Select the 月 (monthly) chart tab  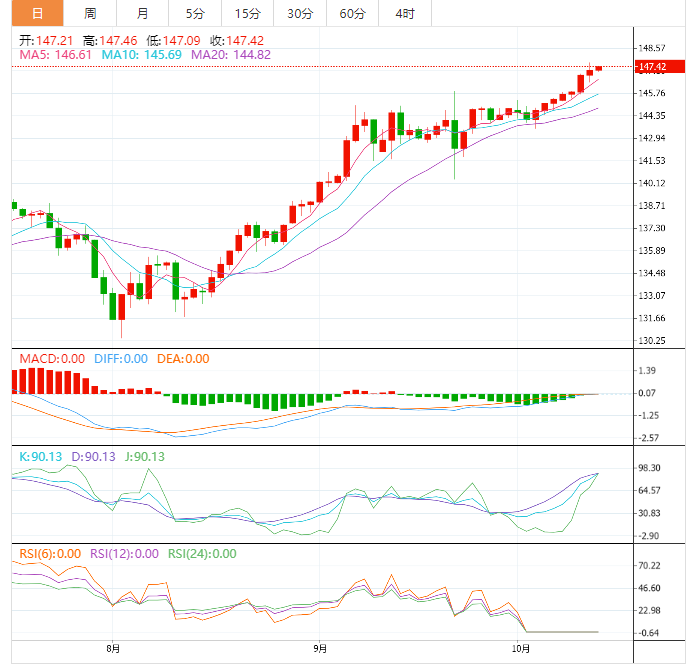(143, 13)
